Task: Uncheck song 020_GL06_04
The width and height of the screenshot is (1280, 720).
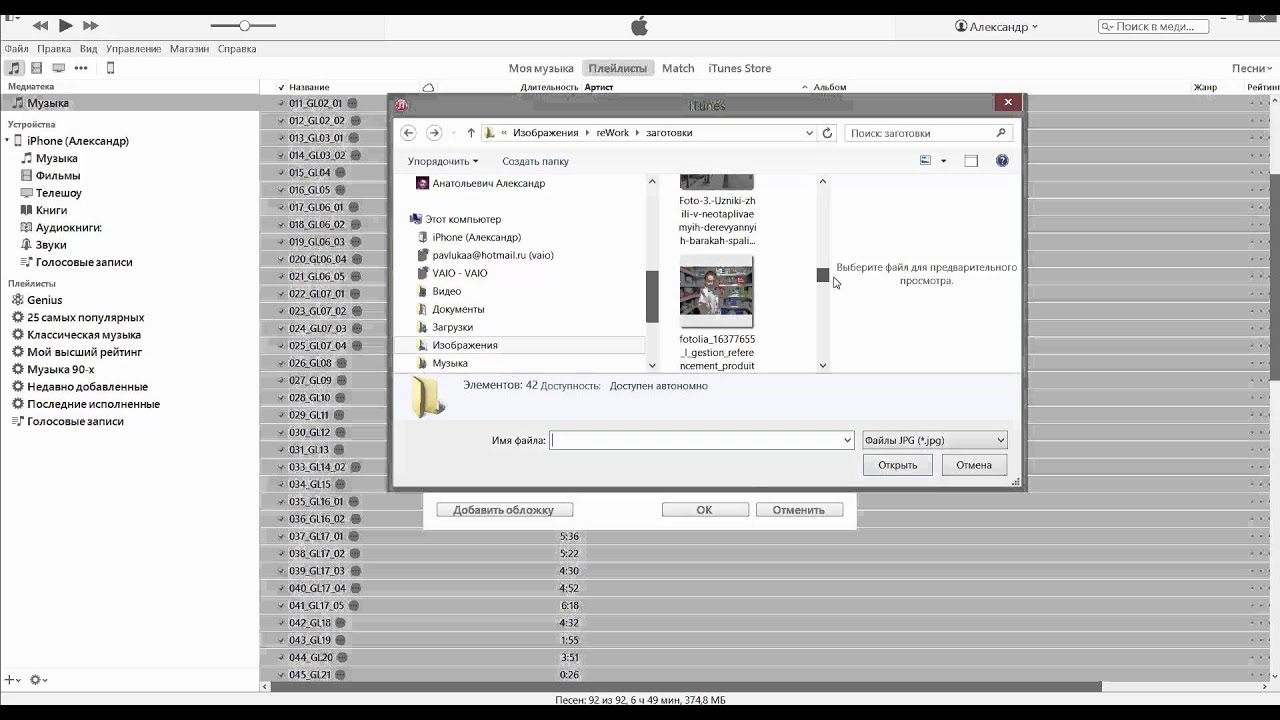Action: [282, 259]
